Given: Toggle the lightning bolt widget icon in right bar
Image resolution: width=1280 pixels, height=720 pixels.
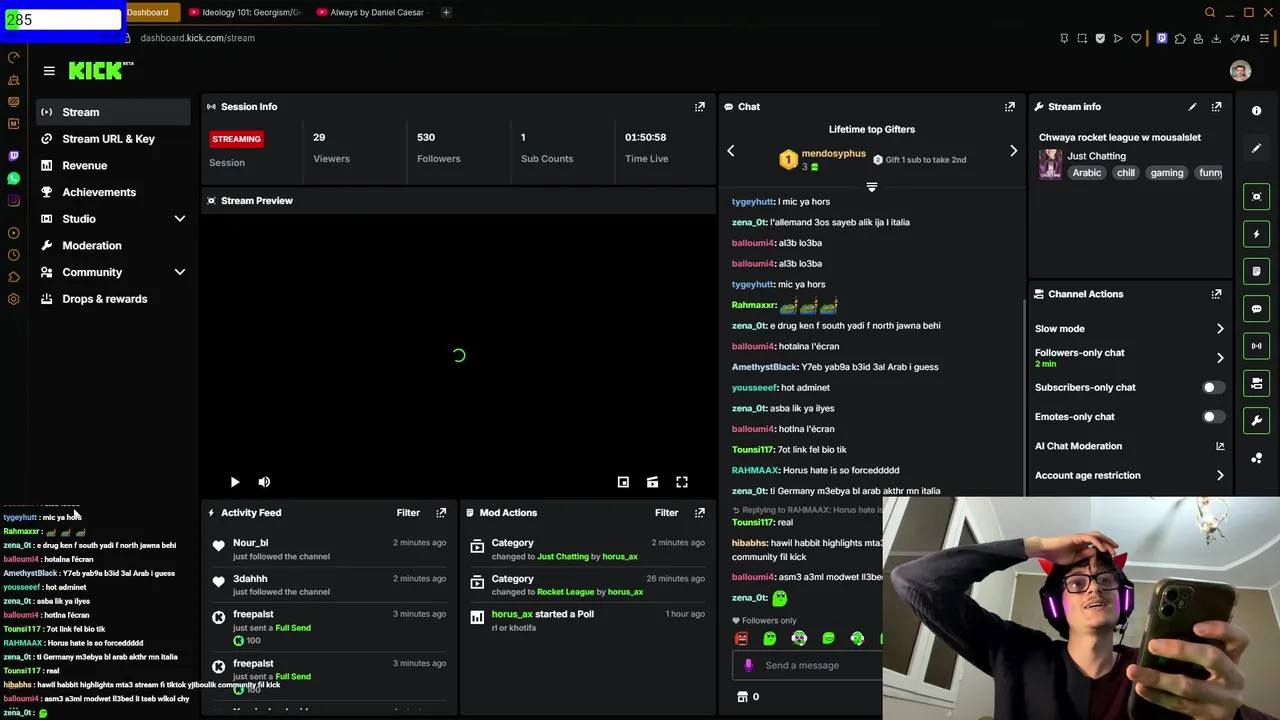Looking at the screenshot, I should tap(1257, 234).
